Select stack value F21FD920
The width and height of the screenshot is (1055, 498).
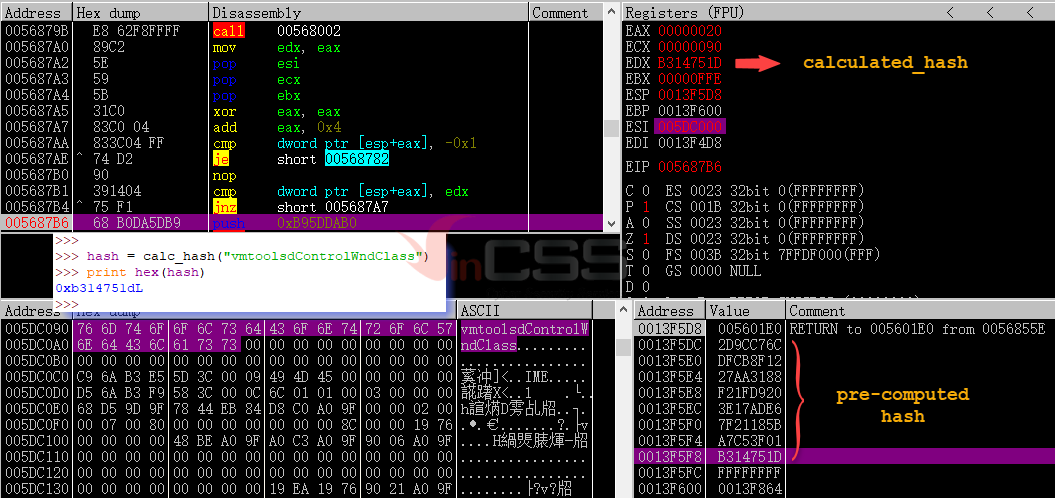coord(749,392)
